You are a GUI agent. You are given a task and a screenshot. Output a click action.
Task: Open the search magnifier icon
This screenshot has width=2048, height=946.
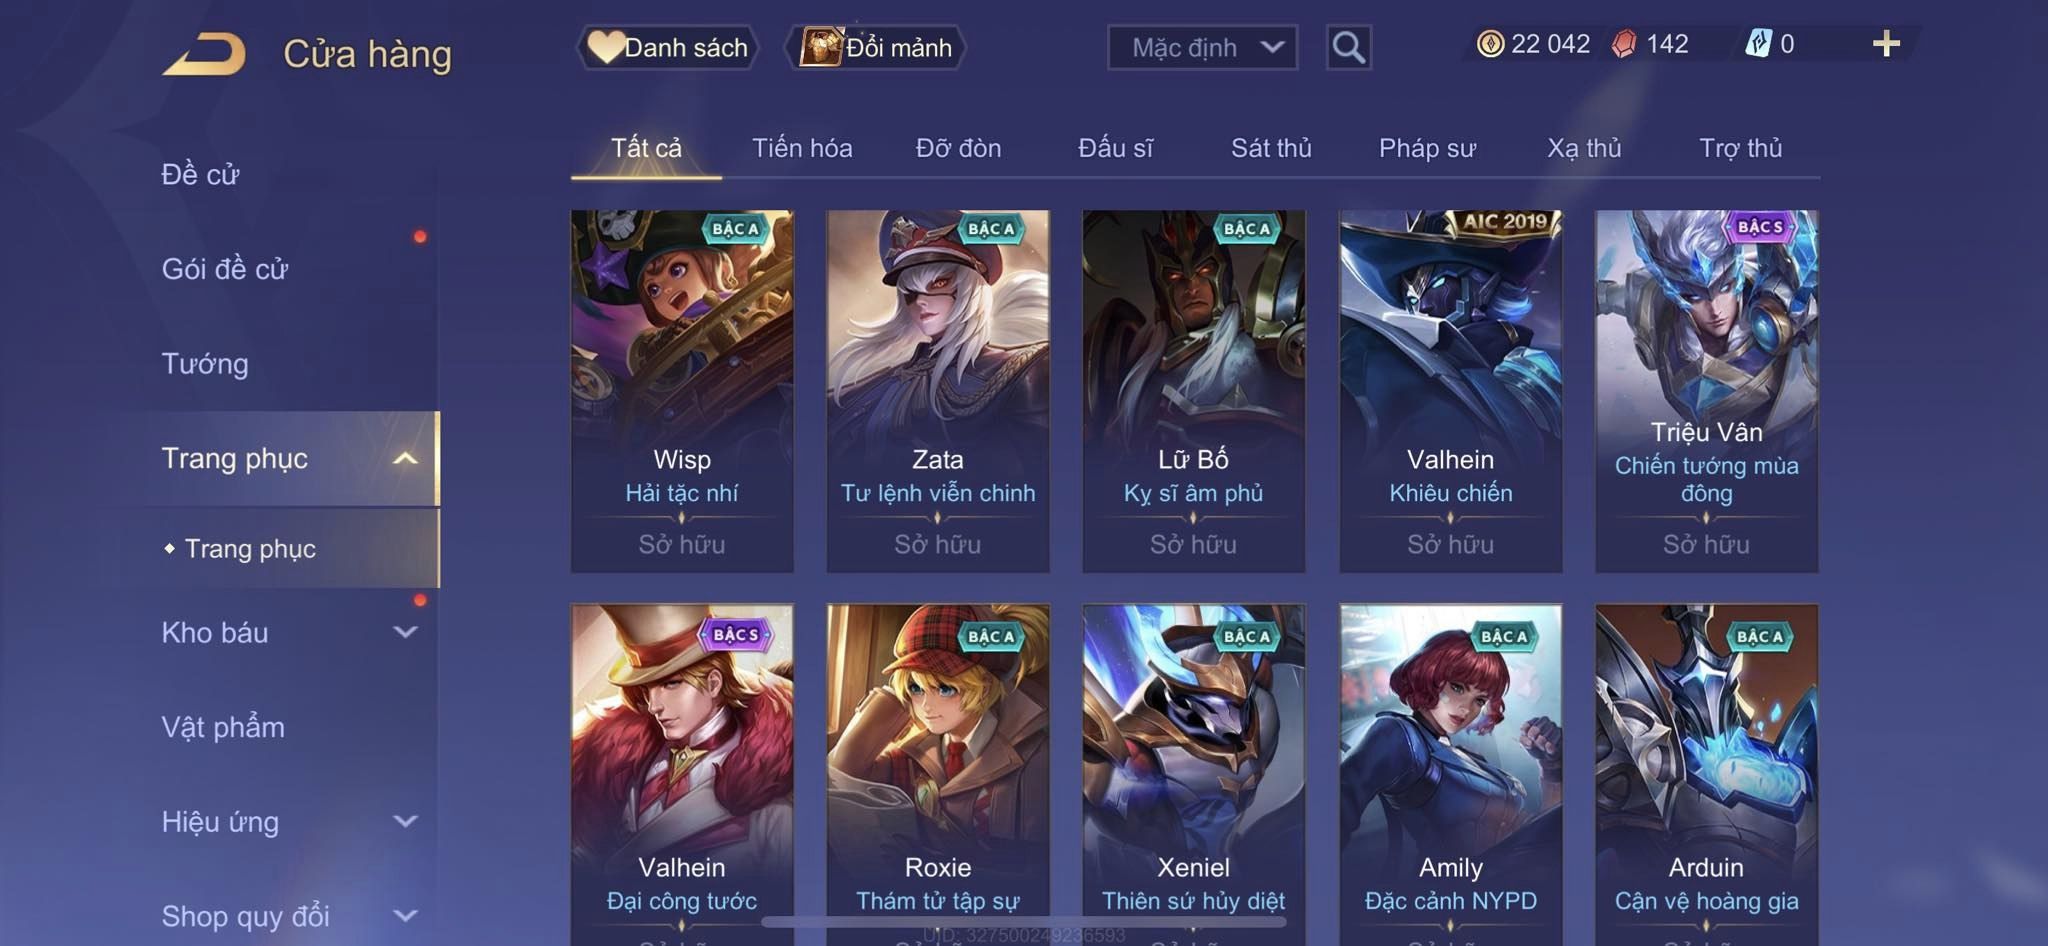click(x=1348, y=47)
